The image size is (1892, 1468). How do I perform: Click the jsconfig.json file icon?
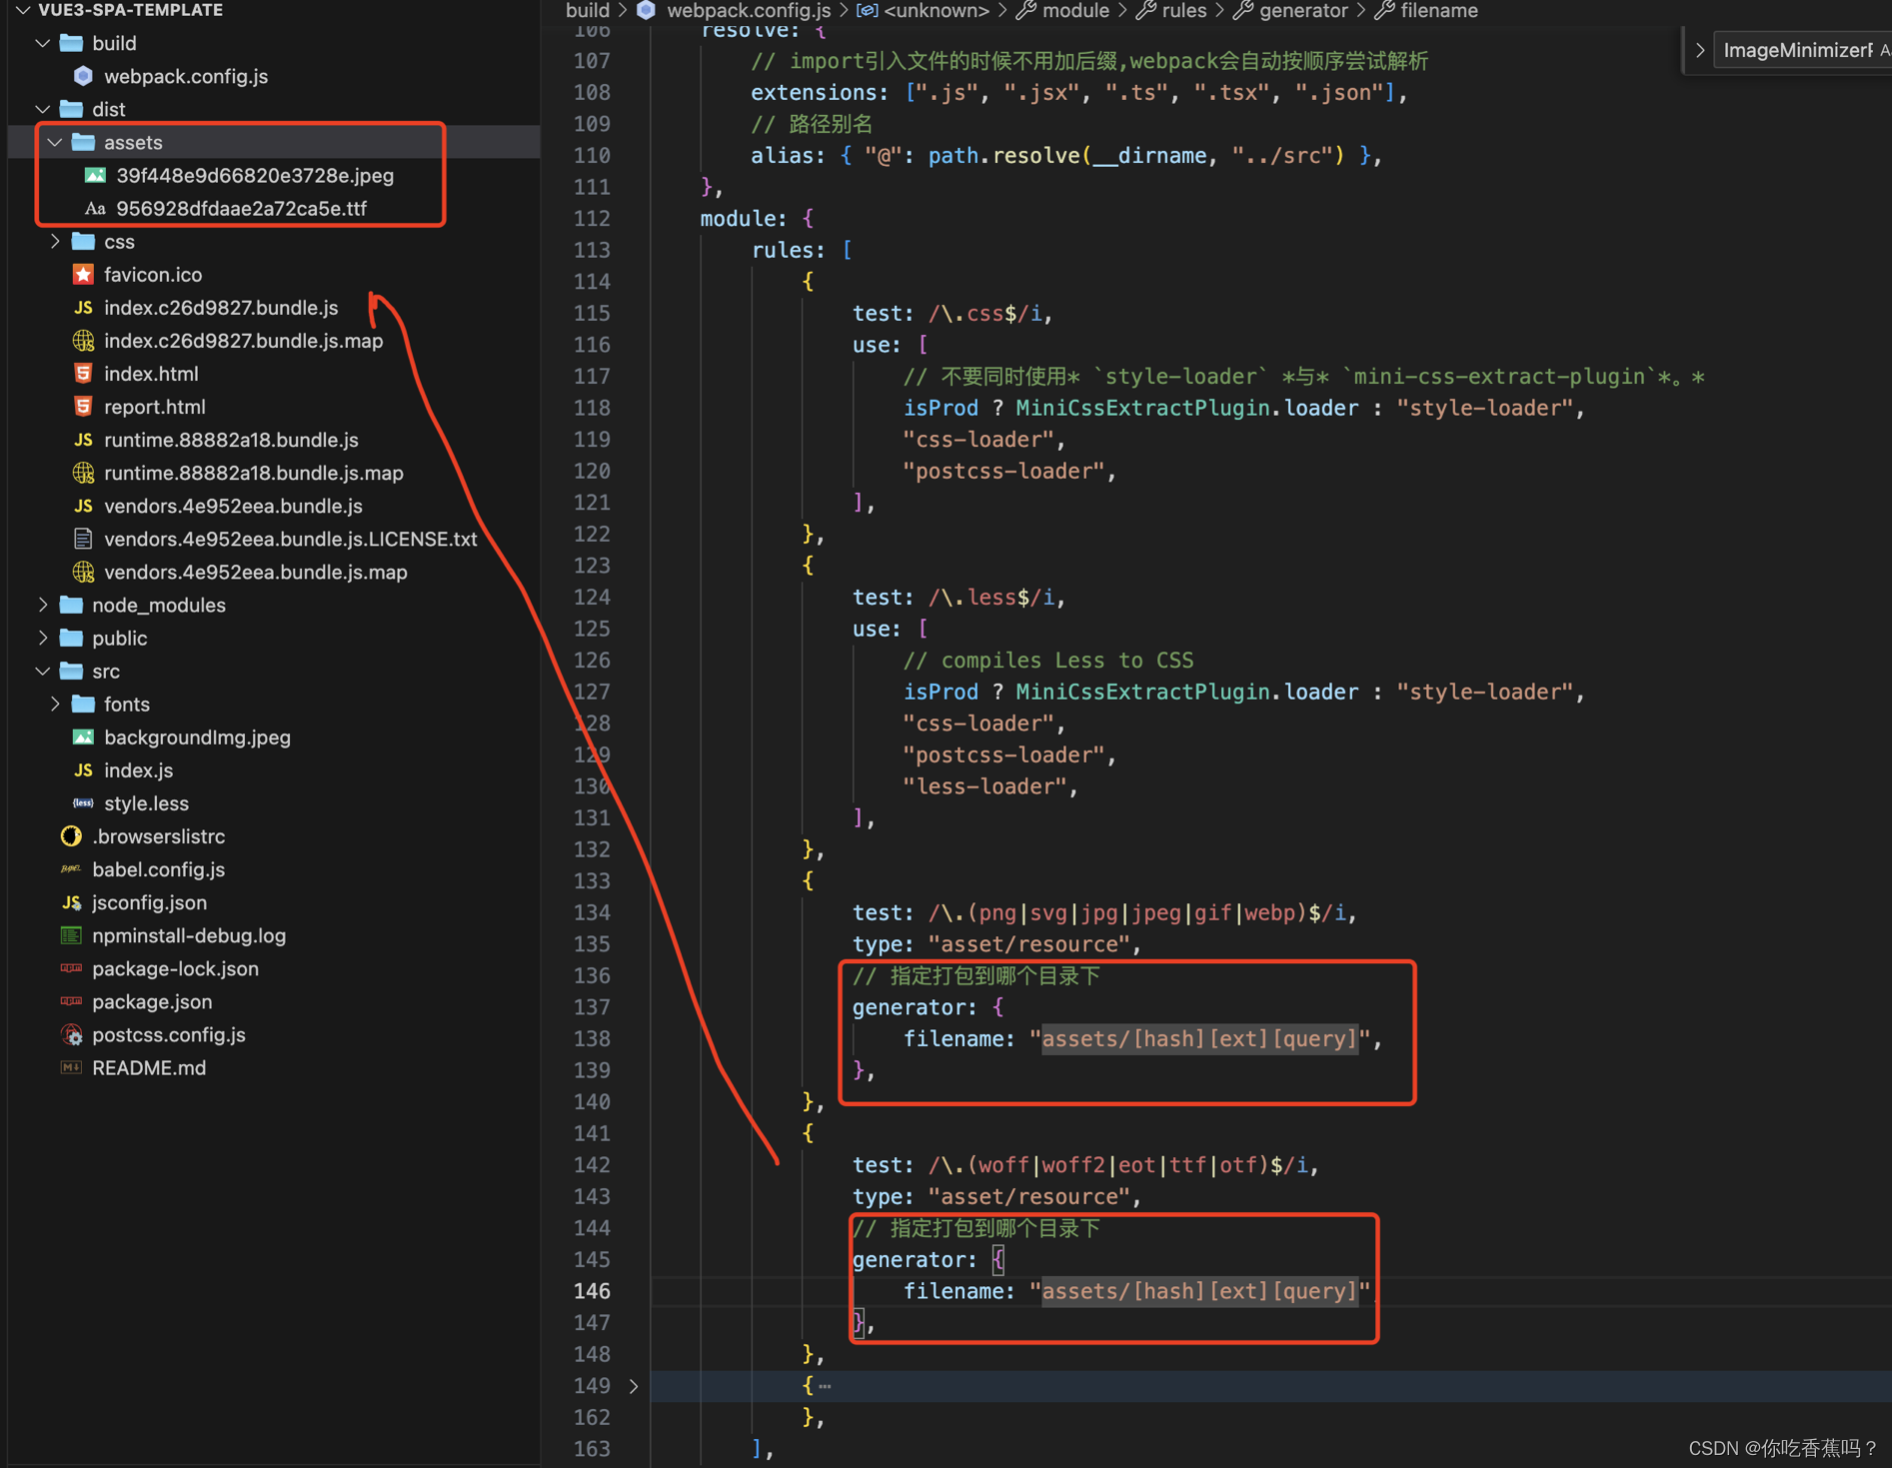[72, 902]
